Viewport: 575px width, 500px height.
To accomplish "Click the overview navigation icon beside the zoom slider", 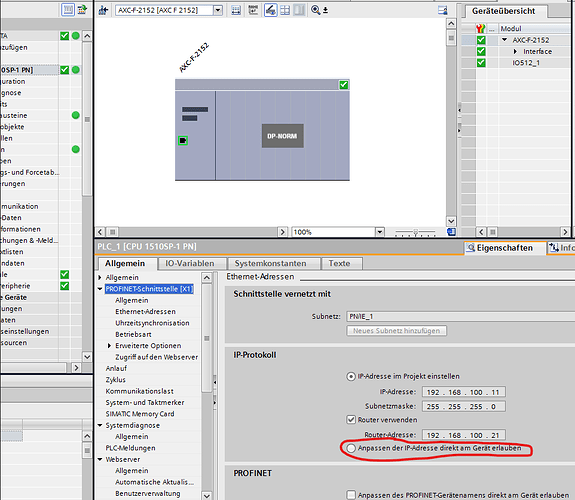I will coord(451,232).
